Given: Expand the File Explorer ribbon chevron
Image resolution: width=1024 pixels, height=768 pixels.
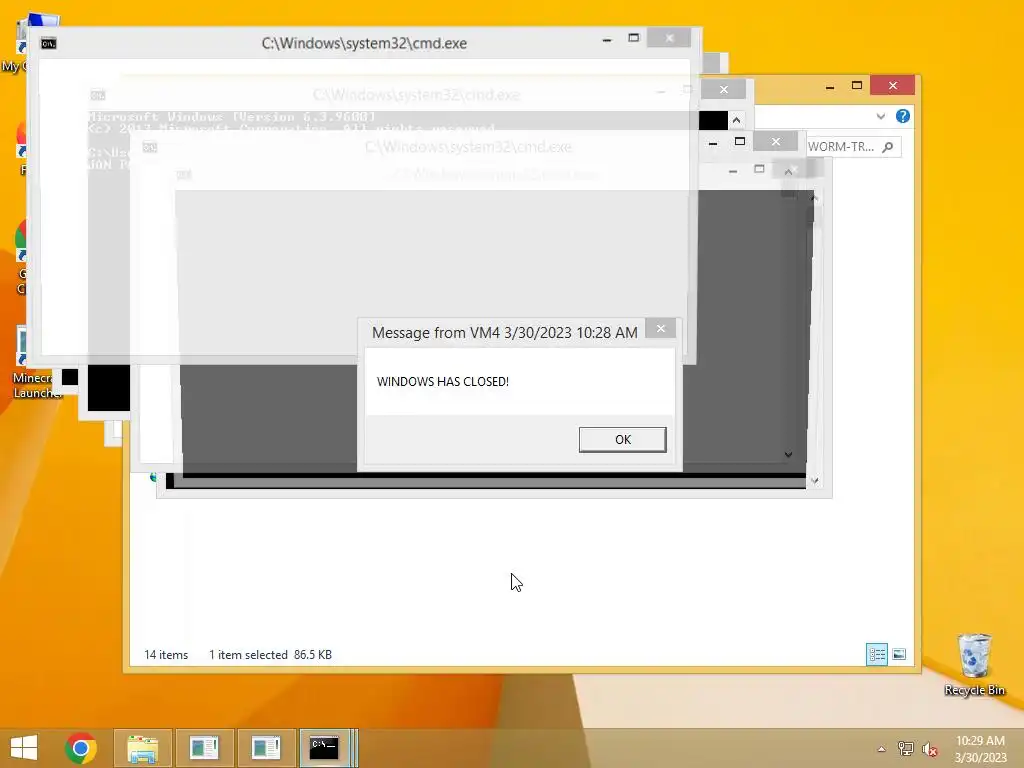Looking at the screenshot, I should (880, 116).
